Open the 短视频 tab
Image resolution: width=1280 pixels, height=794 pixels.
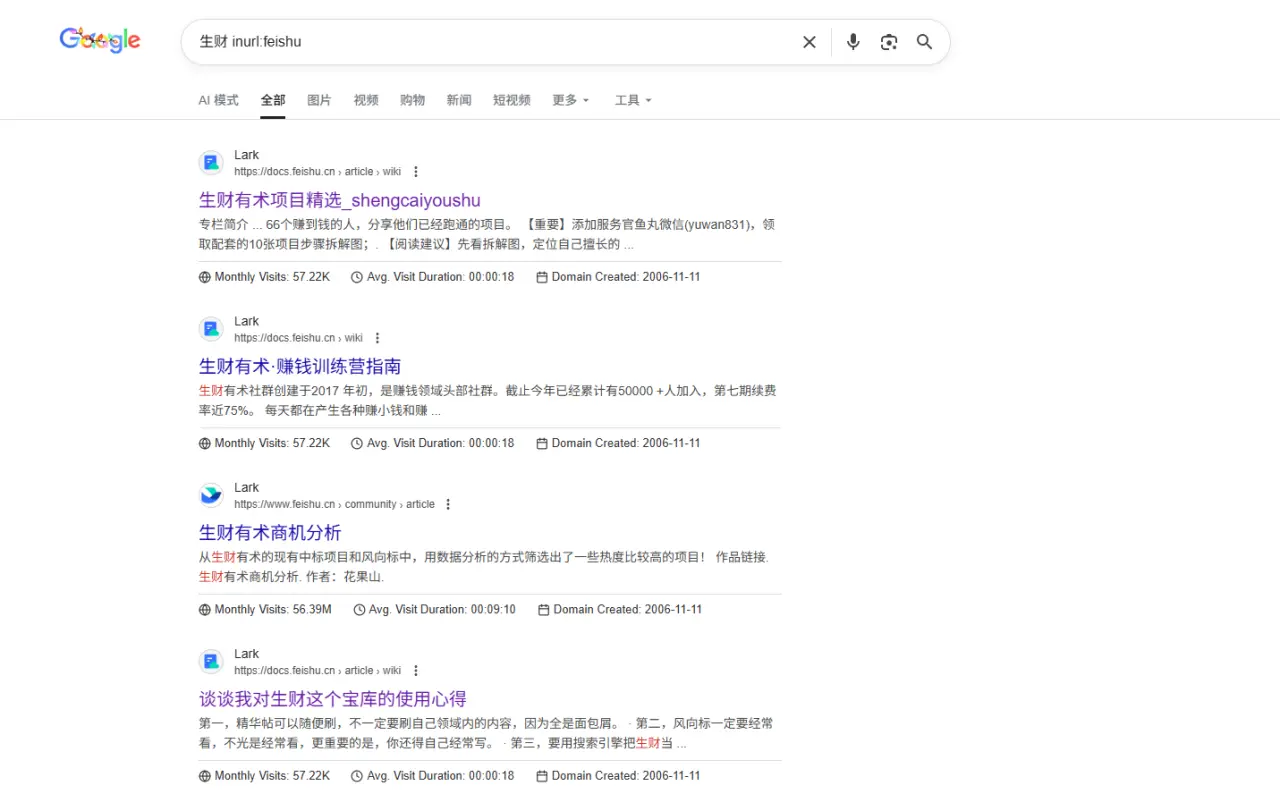tap(512, 100)
